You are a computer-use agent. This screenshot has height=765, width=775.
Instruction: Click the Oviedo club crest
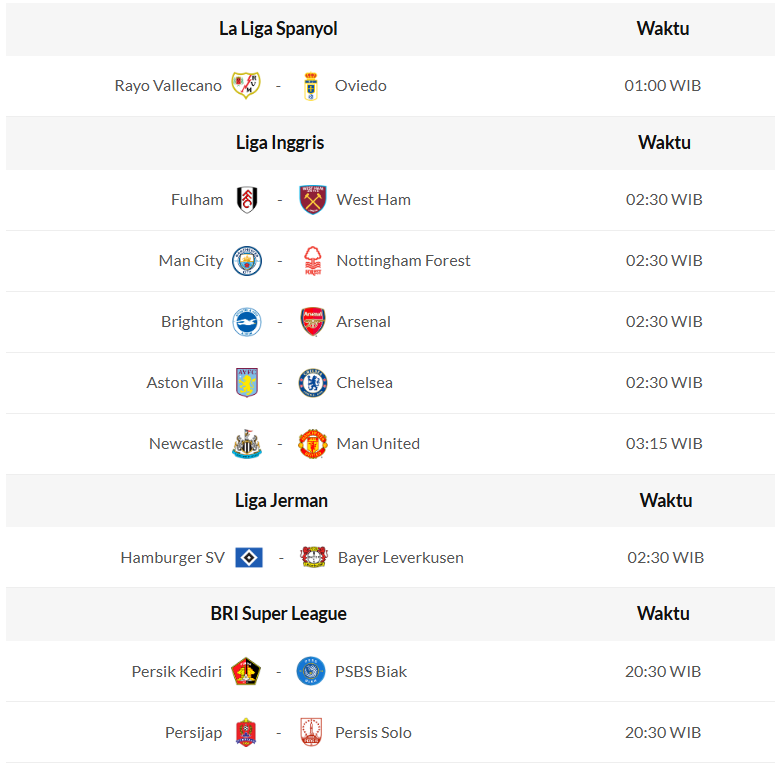coord(311,86)
